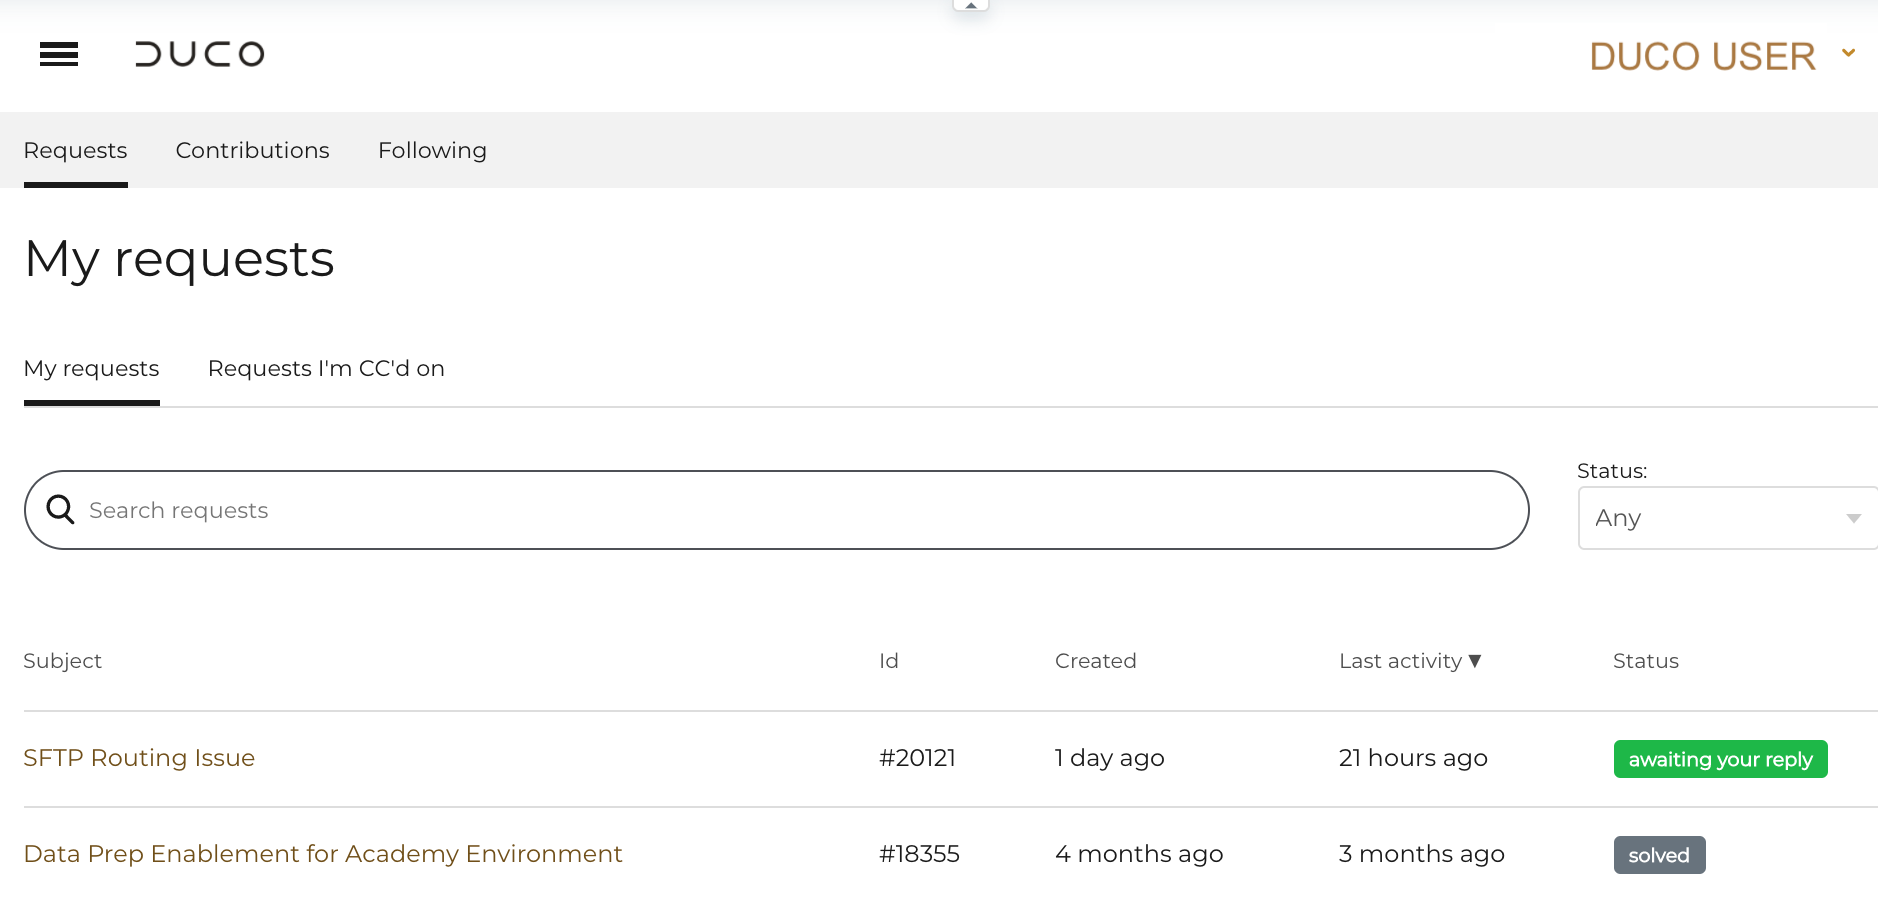The height and width of the screenshot is (902, 1878).
Task: Focus the Search requests field
Action: coord(776,510)
